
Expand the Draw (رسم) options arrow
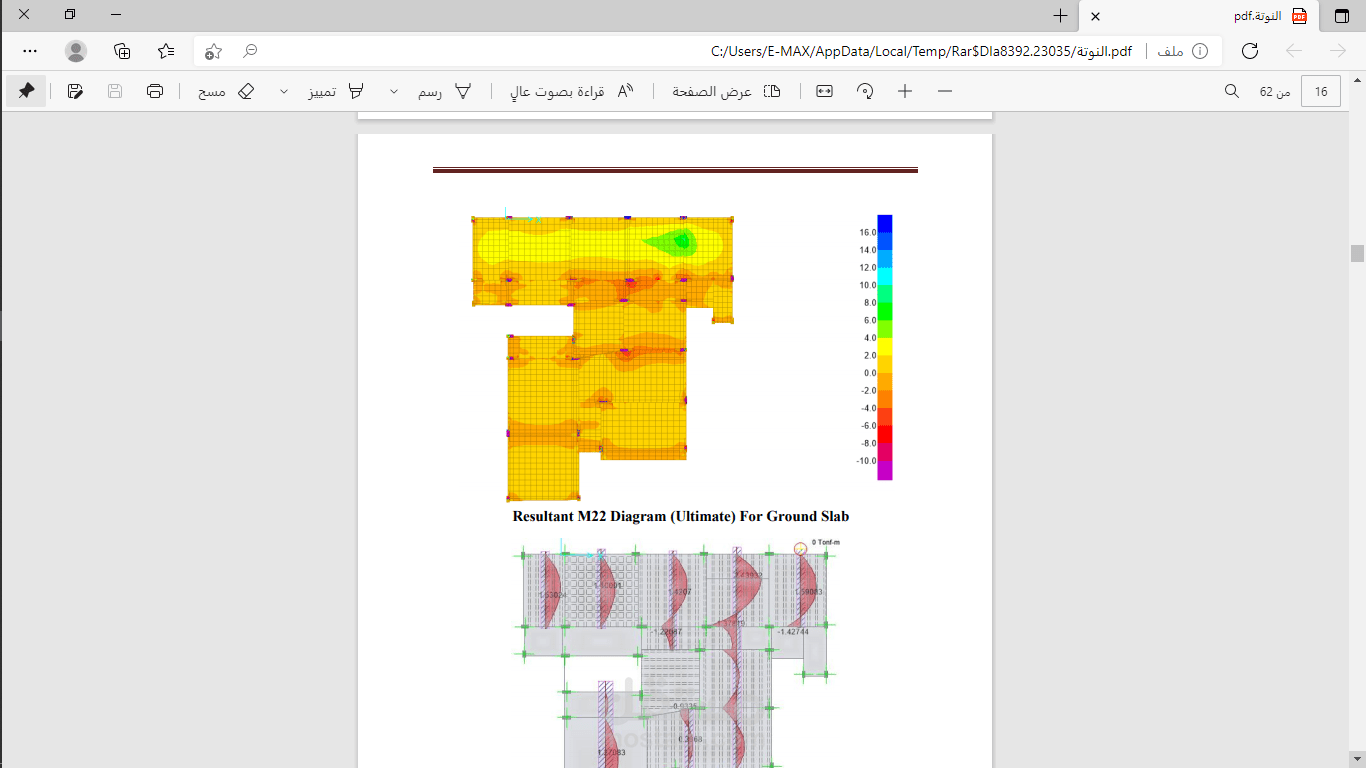[394, 91]
